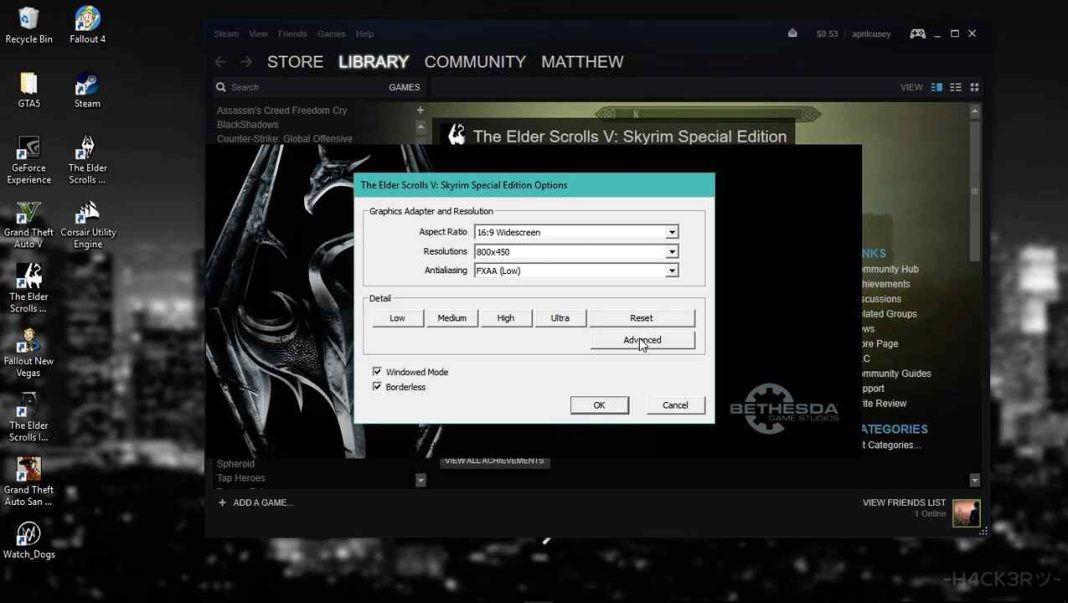This screenshot has width=1068, height=603.
Task: Click the back navigation arrow
Action: pyautogui.click(x=220, y=61)
